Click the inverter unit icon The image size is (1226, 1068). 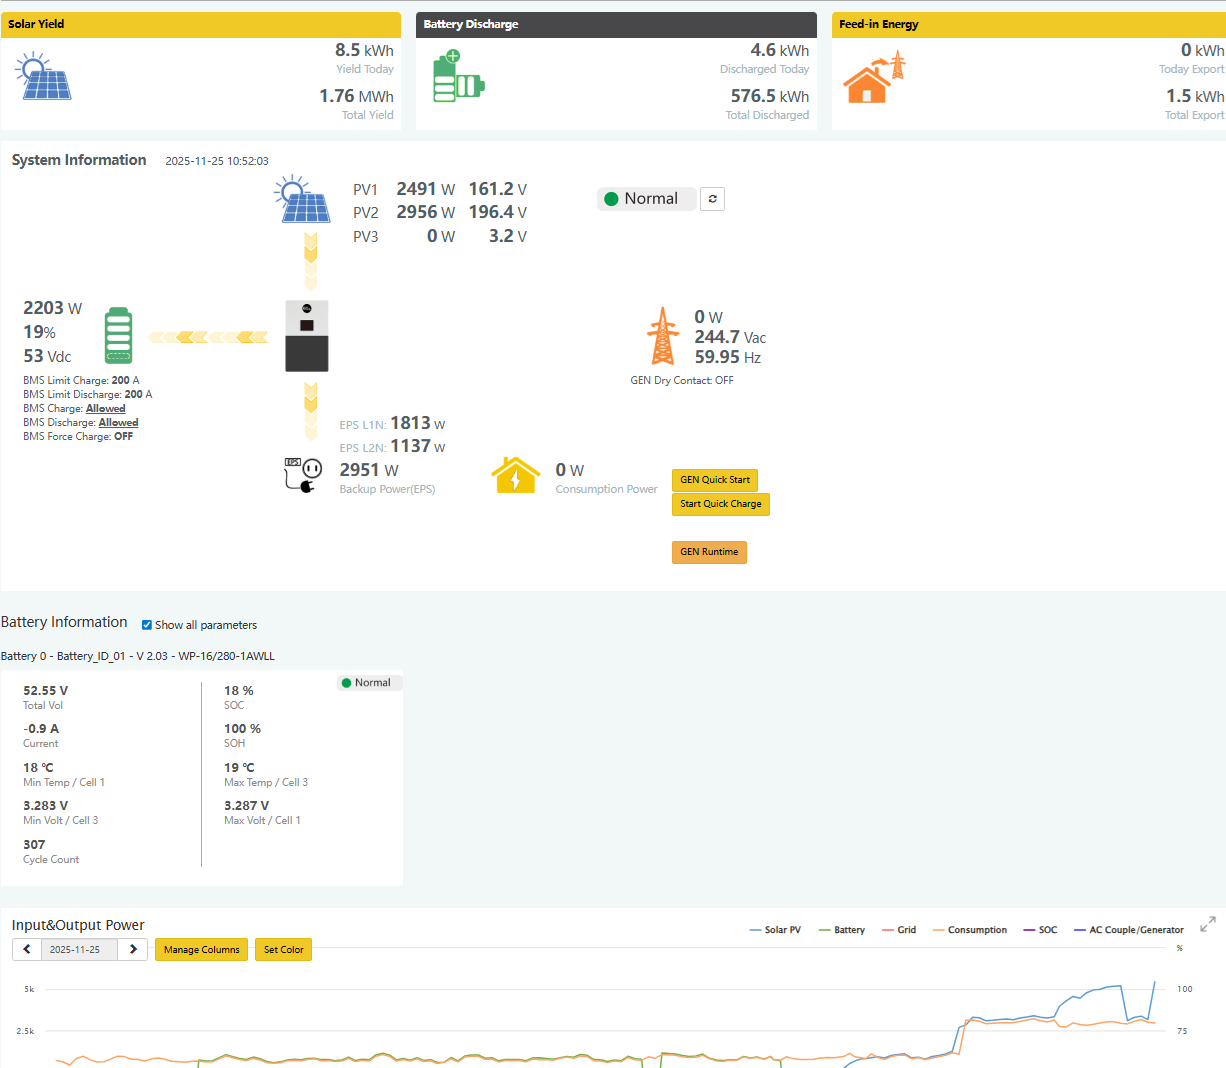(307, 336)
